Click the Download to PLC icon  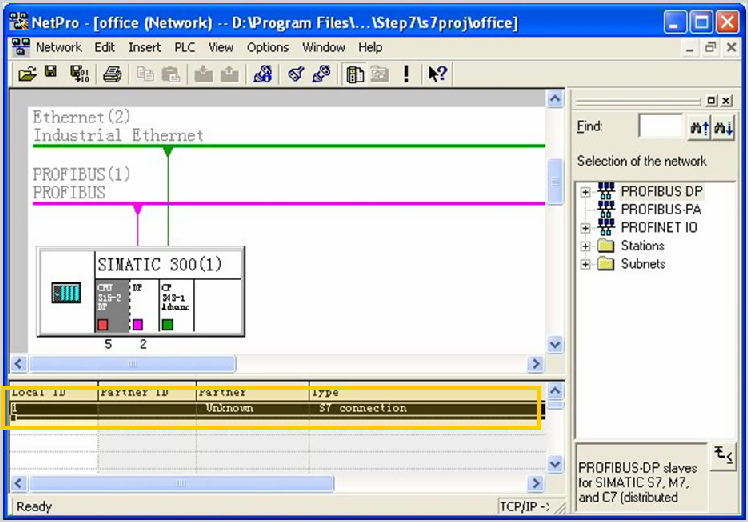[x=204, y=74]
